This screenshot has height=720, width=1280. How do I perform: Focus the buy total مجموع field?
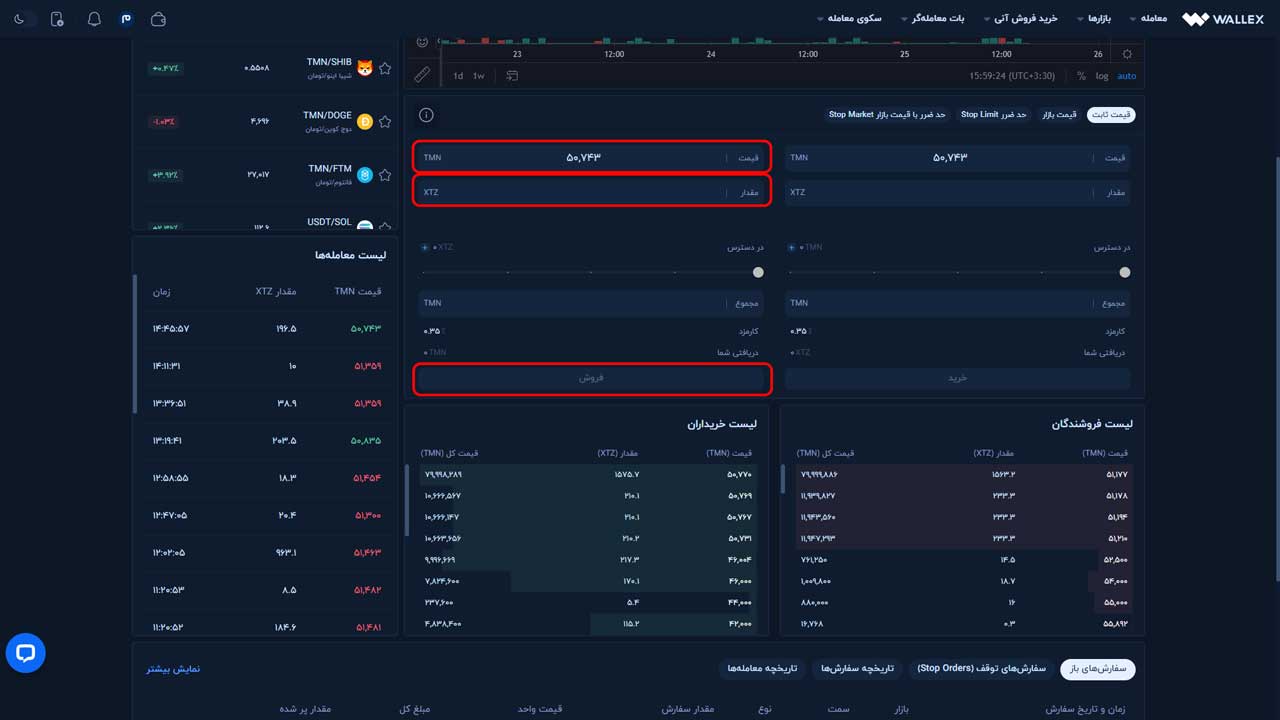[x=957, y=303]
